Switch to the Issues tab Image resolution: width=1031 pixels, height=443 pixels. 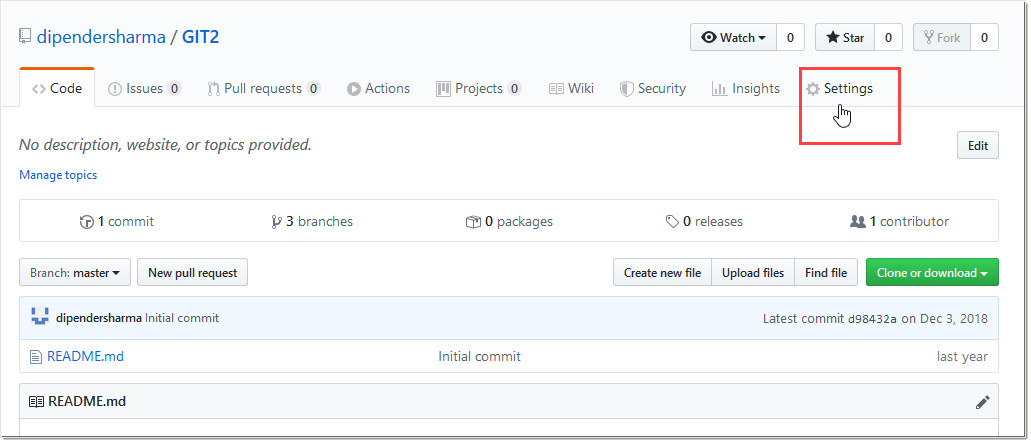tap(144, 89)
